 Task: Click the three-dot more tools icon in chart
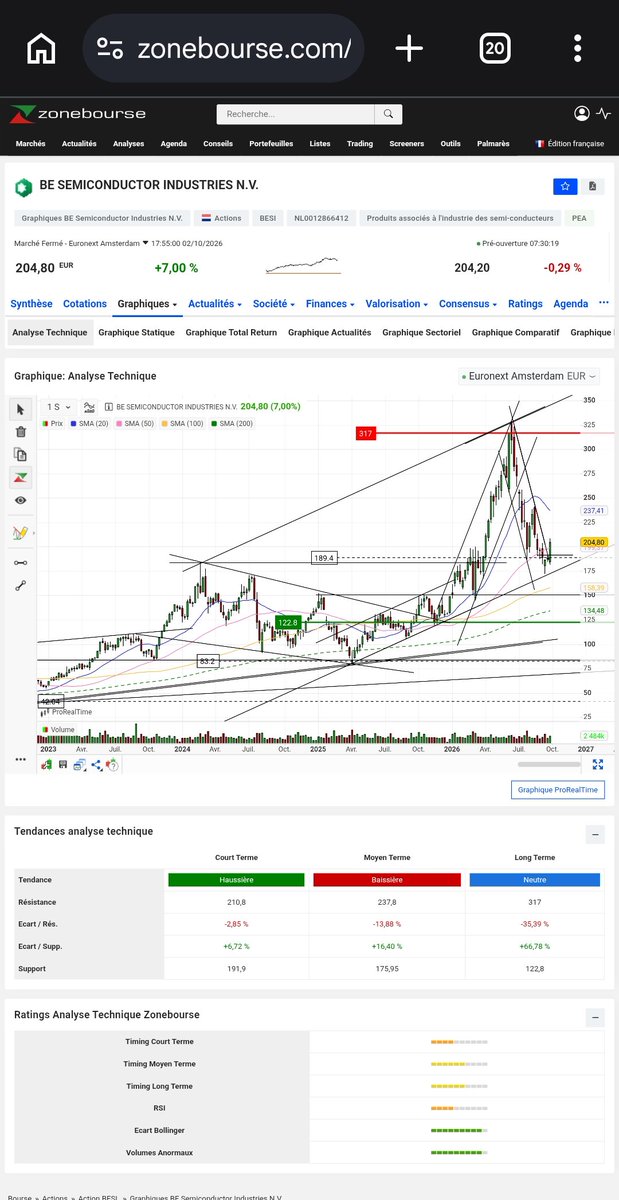[21, 759]
